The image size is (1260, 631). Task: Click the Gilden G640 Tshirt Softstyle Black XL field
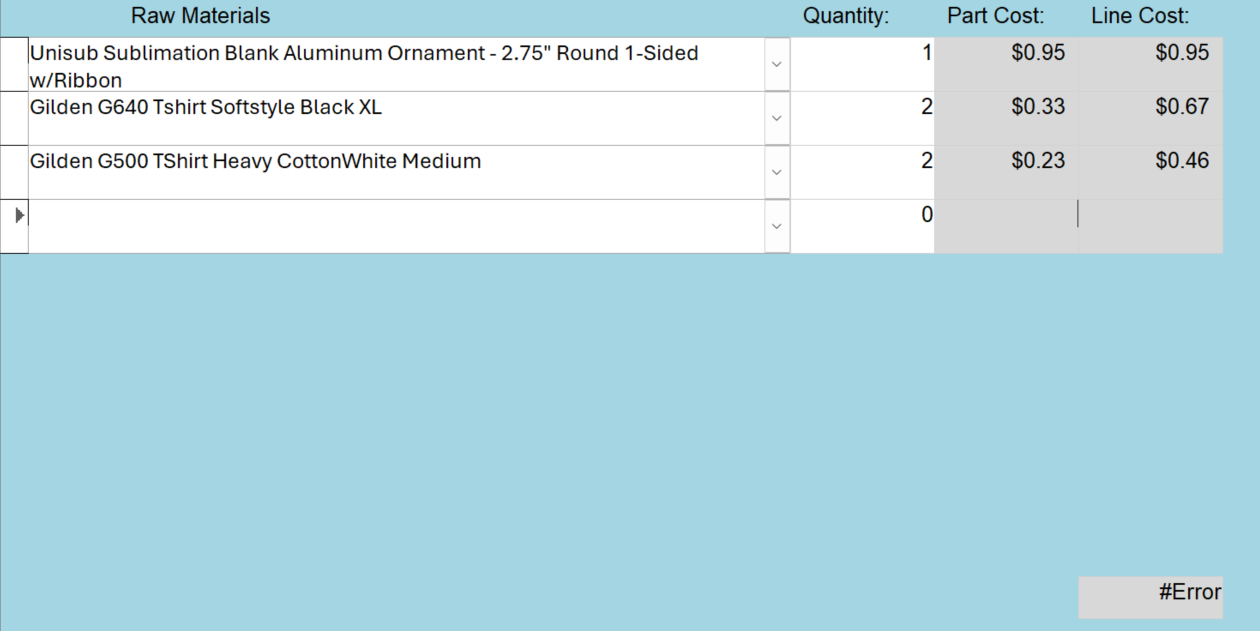click(396, 119)
